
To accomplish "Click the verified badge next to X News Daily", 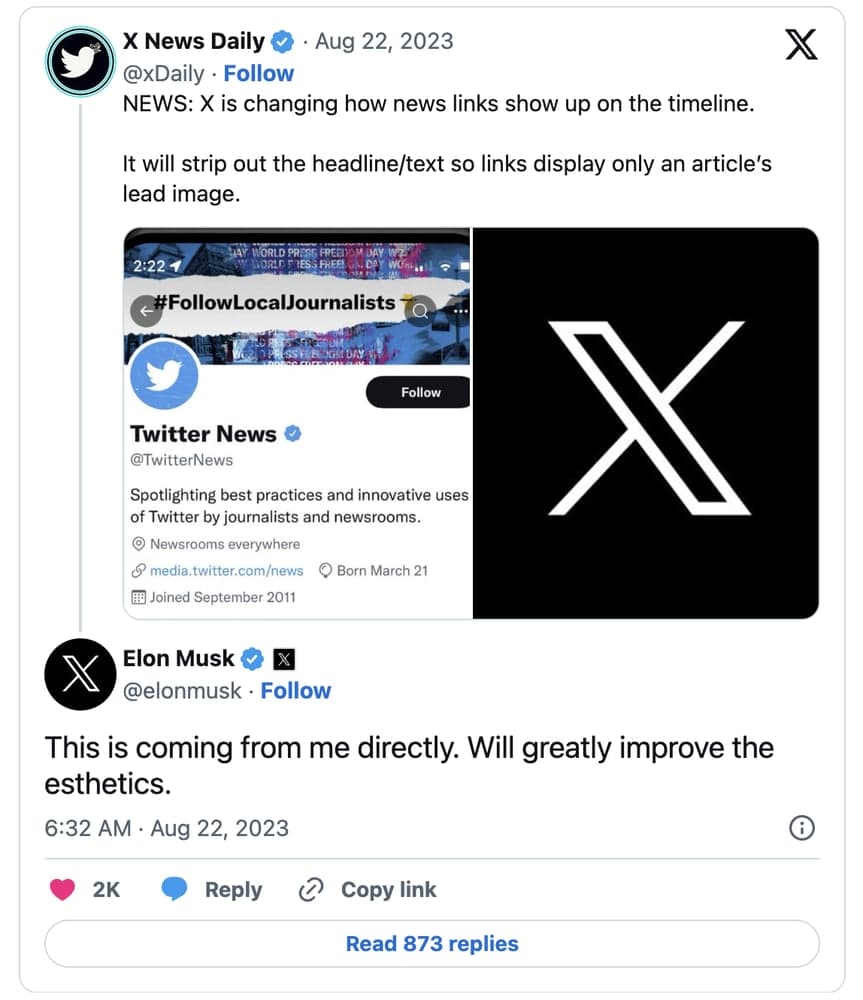I will [281, 41].
